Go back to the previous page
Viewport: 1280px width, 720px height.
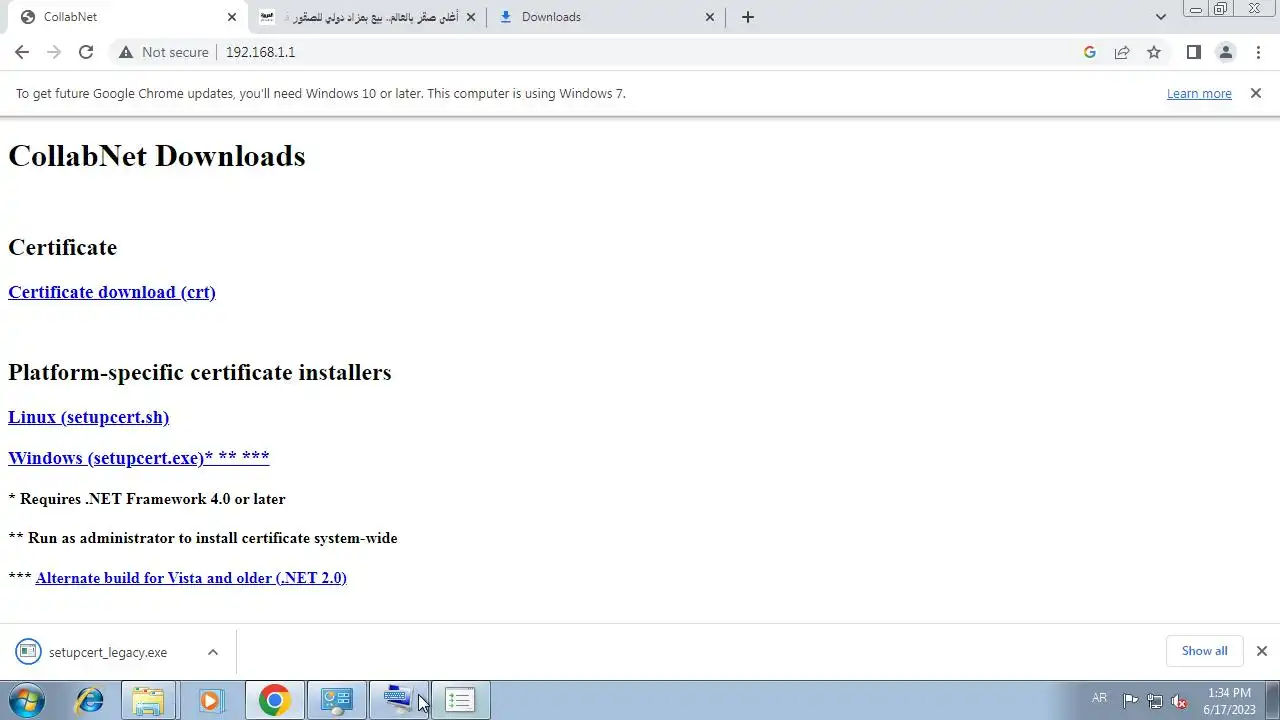click(x=22, y=52)
